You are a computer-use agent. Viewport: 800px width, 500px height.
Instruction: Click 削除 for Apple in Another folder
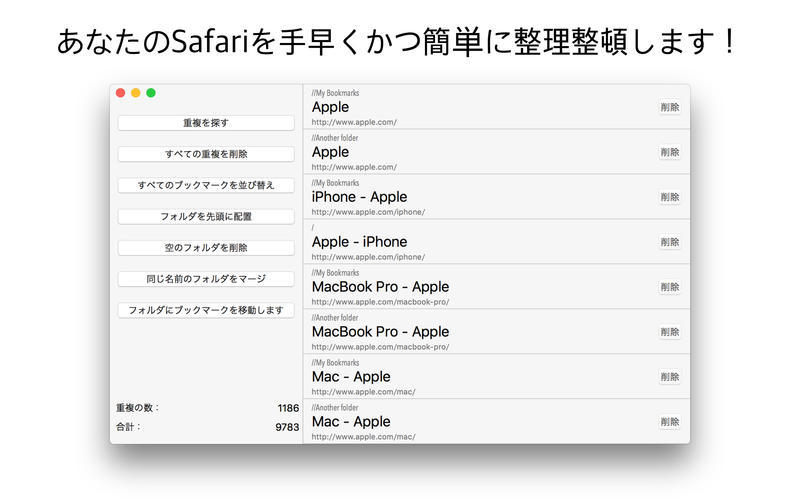point(669,152)
